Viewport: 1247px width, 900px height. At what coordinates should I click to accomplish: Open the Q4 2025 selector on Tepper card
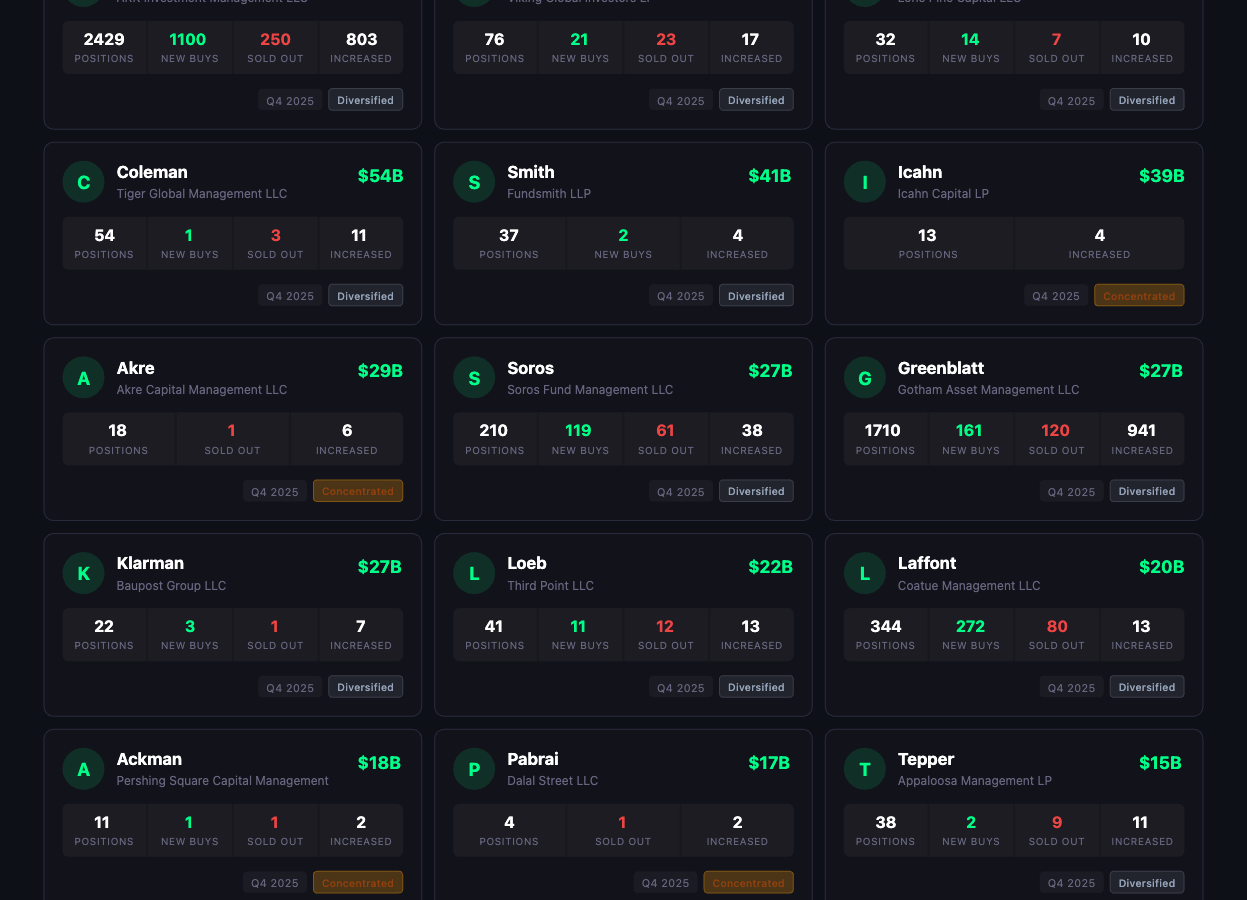click(1071, 883)
